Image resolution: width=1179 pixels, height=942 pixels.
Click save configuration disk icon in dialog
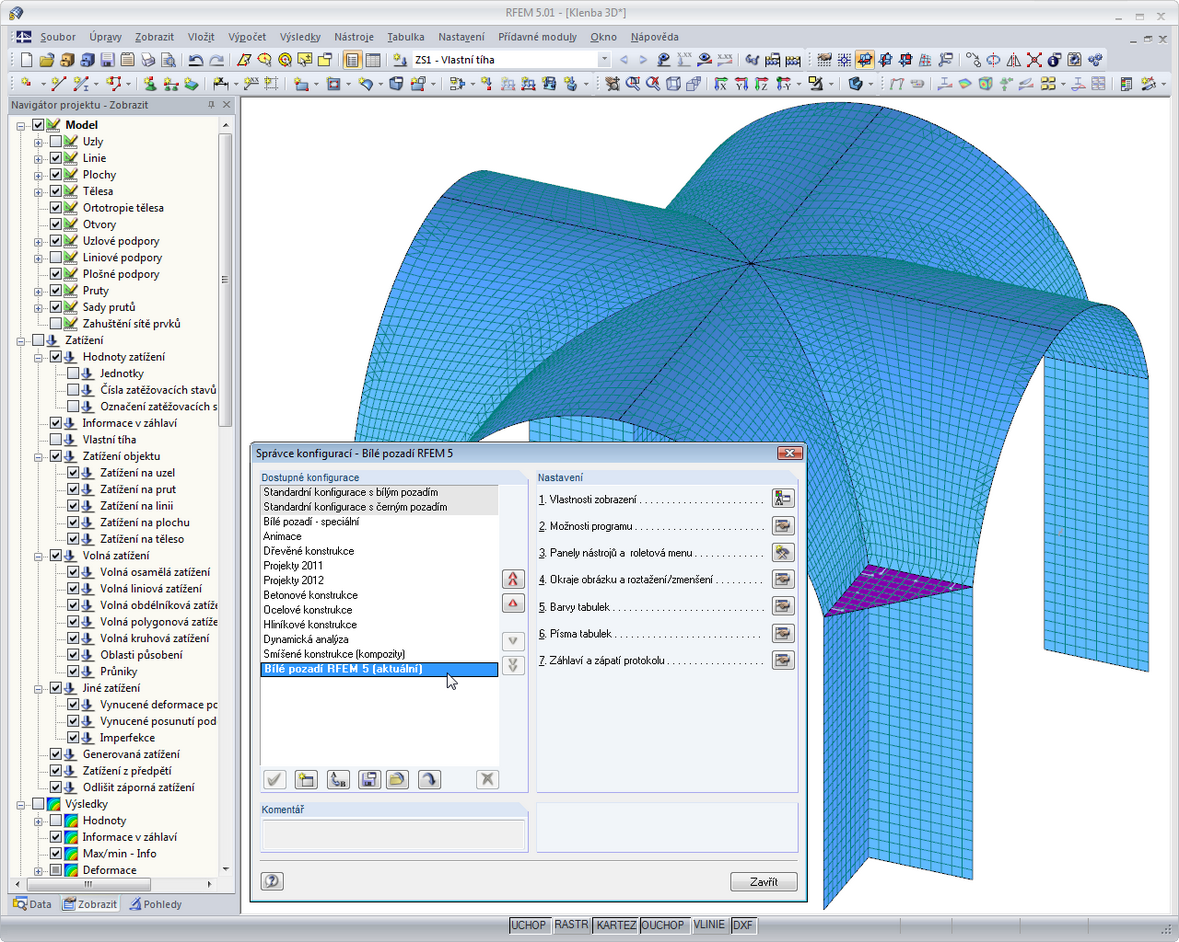[x=369, y=780]
